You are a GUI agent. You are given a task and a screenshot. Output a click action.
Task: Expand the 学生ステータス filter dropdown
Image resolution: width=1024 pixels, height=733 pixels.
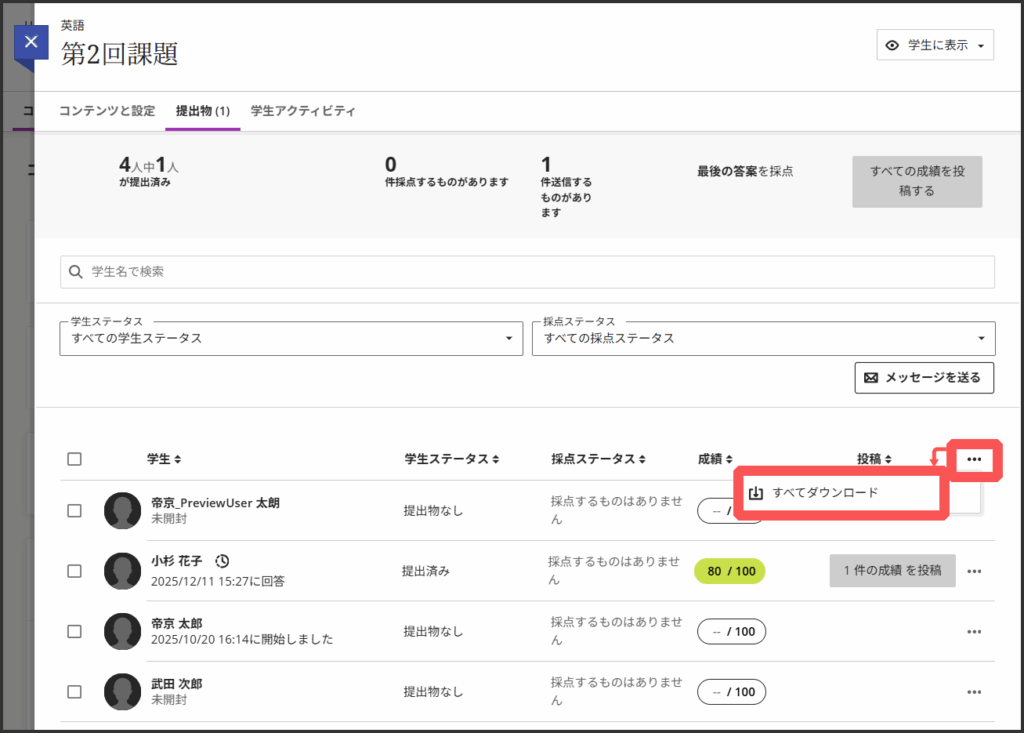pyautogui.click(x=291, y=338)
